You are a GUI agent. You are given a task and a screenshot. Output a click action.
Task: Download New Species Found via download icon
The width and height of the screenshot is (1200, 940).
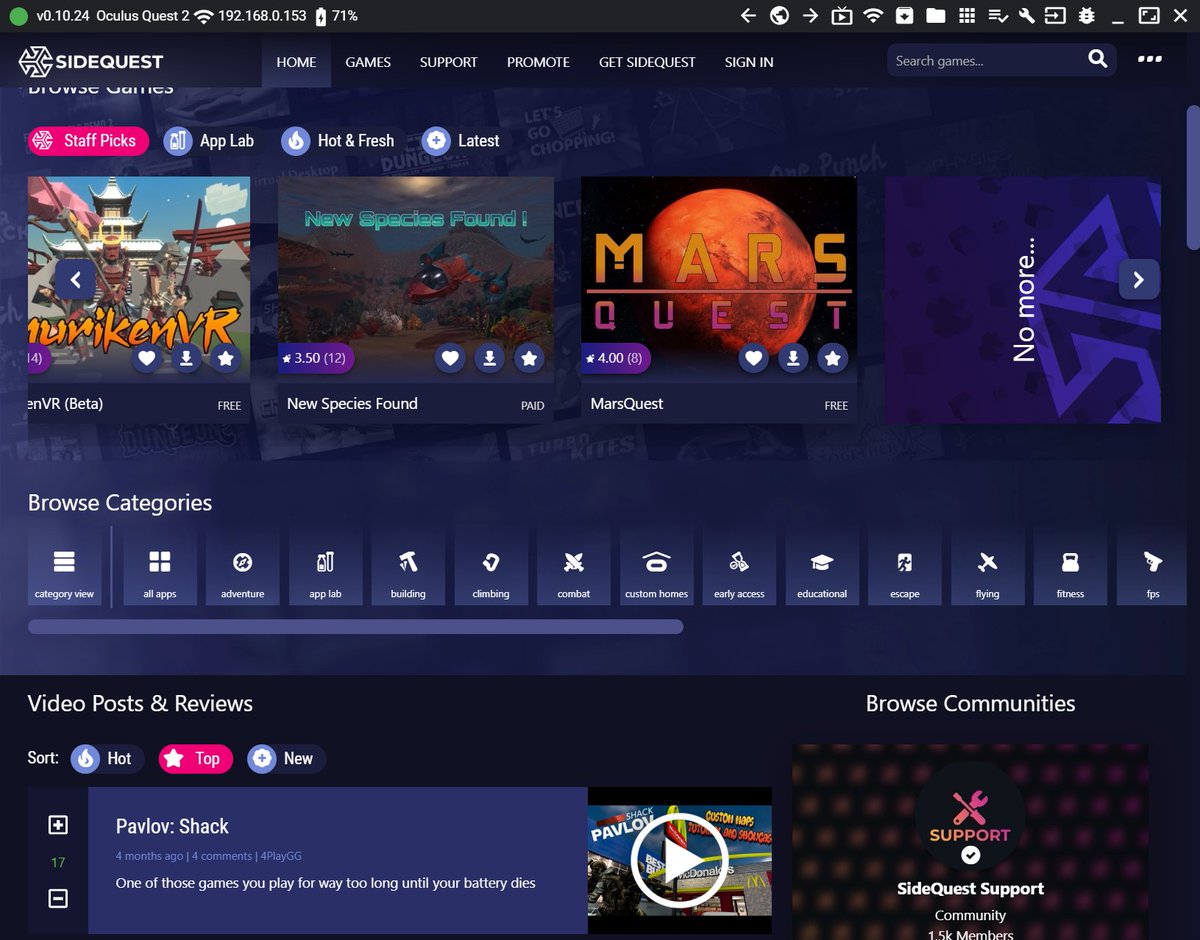[x=489, y=358]
